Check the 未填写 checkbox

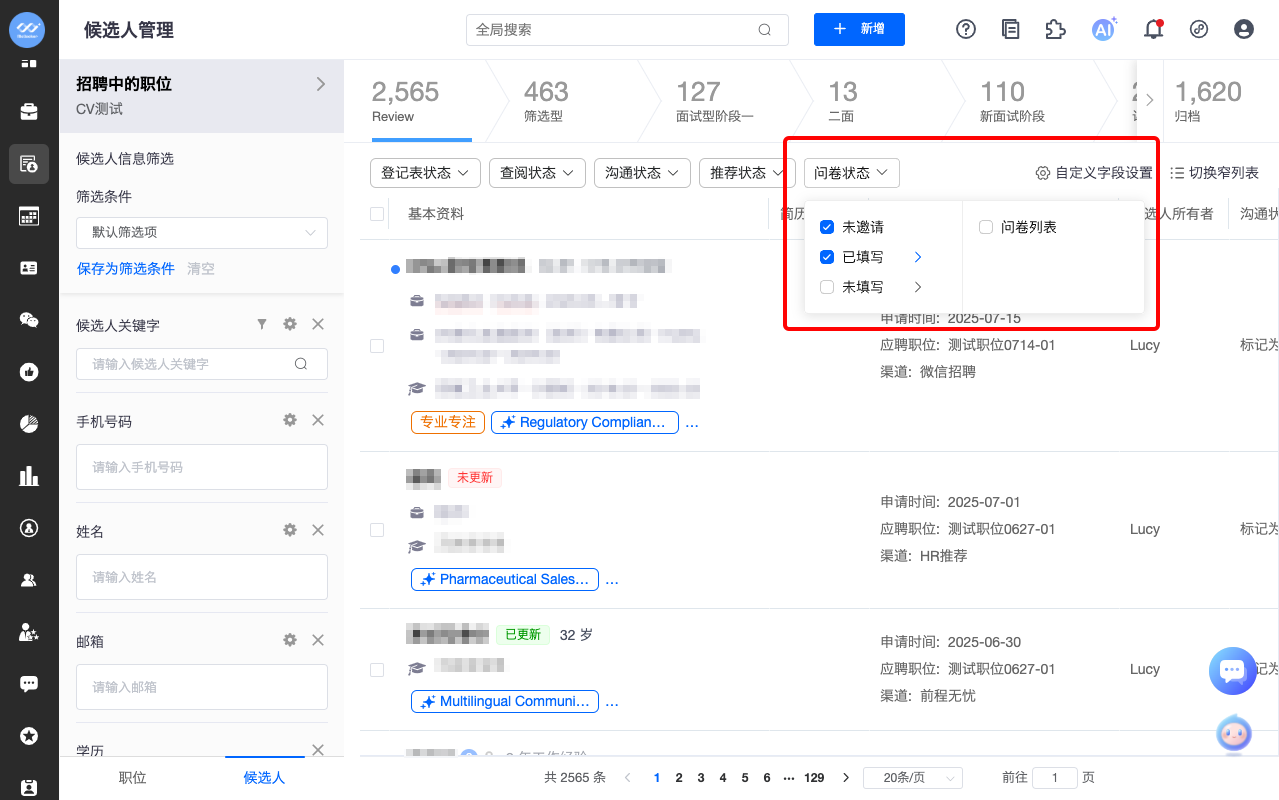point(827,287)
